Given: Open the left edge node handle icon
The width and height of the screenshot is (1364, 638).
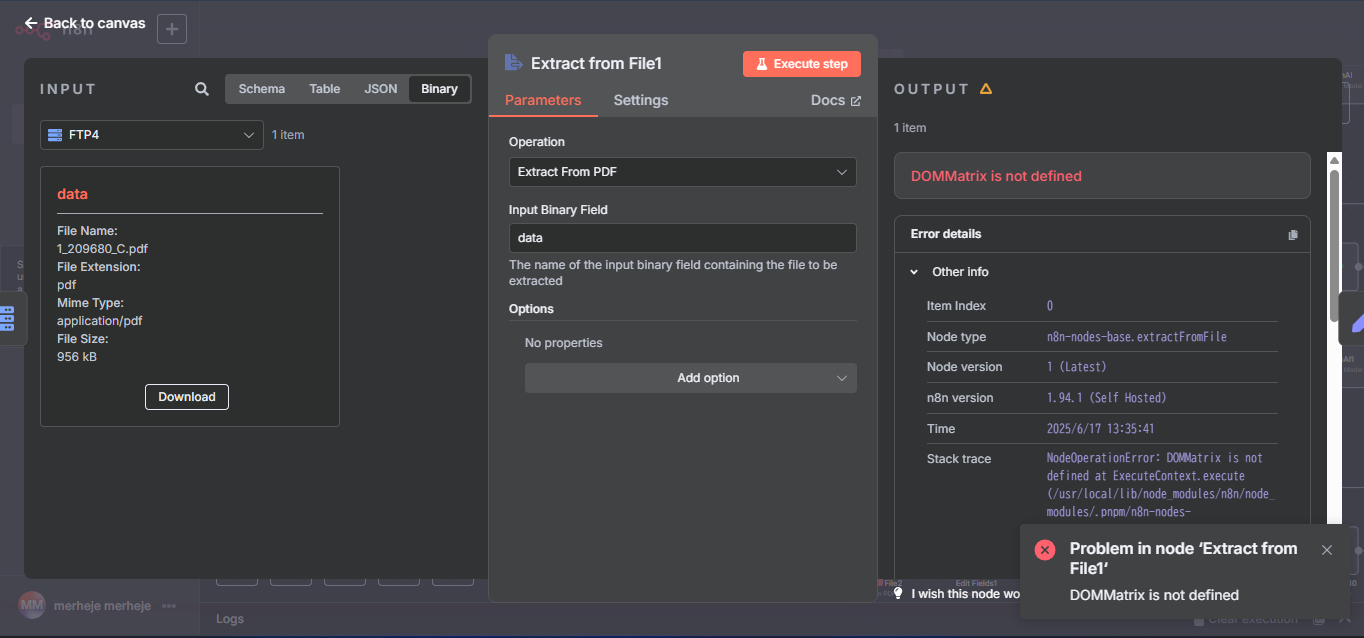Looking at the screenshot, I should (8, 318).
